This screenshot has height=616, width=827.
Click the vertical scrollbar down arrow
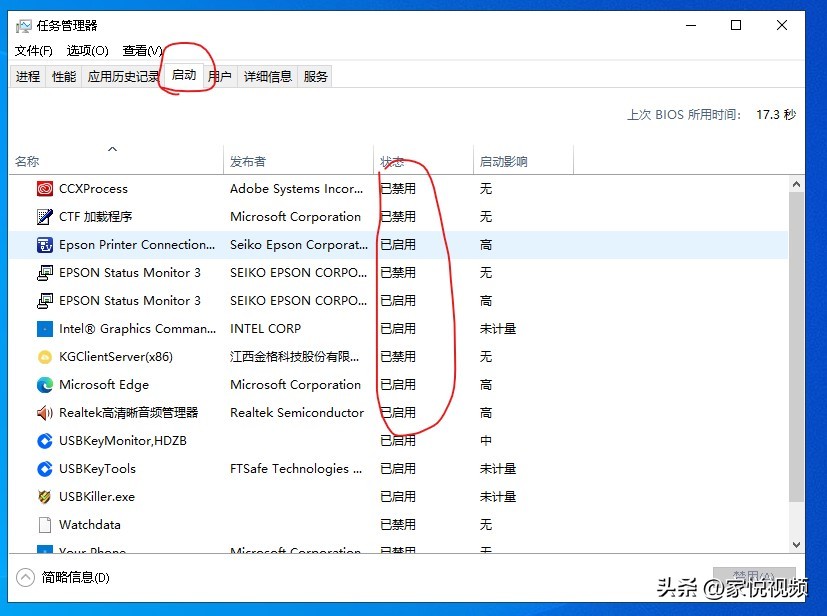click(796, 544)
